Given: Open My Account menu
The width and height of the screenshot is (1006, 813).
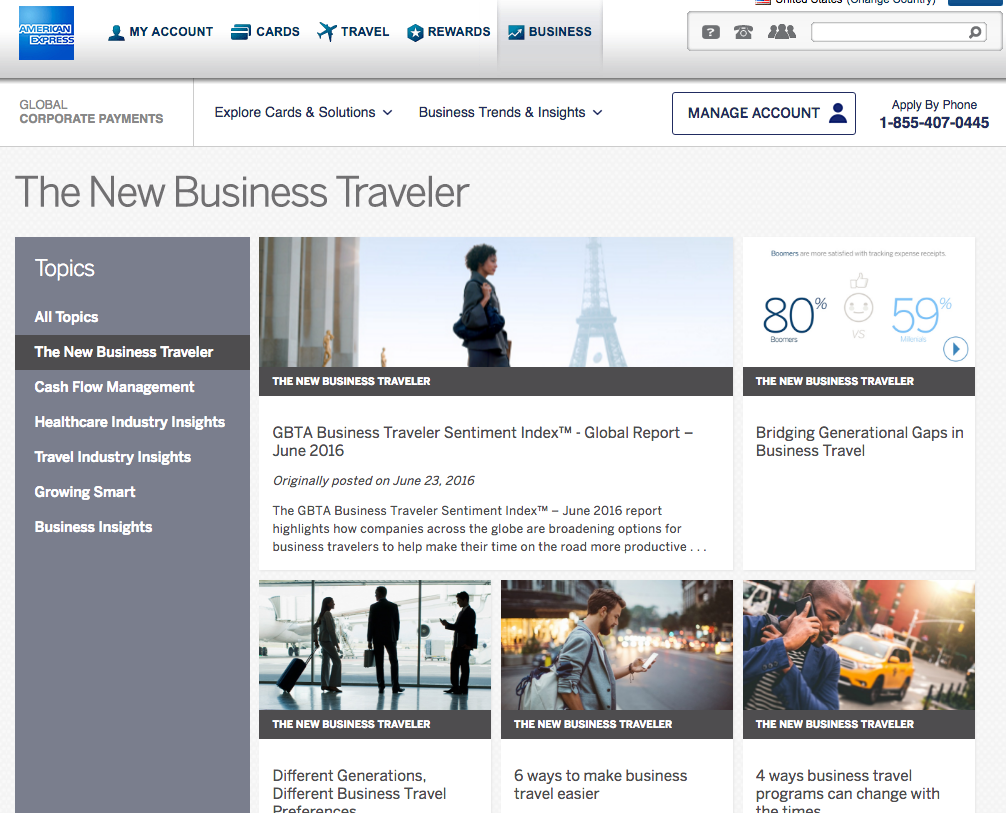Looking at the screenshot, I should [160, 32].
